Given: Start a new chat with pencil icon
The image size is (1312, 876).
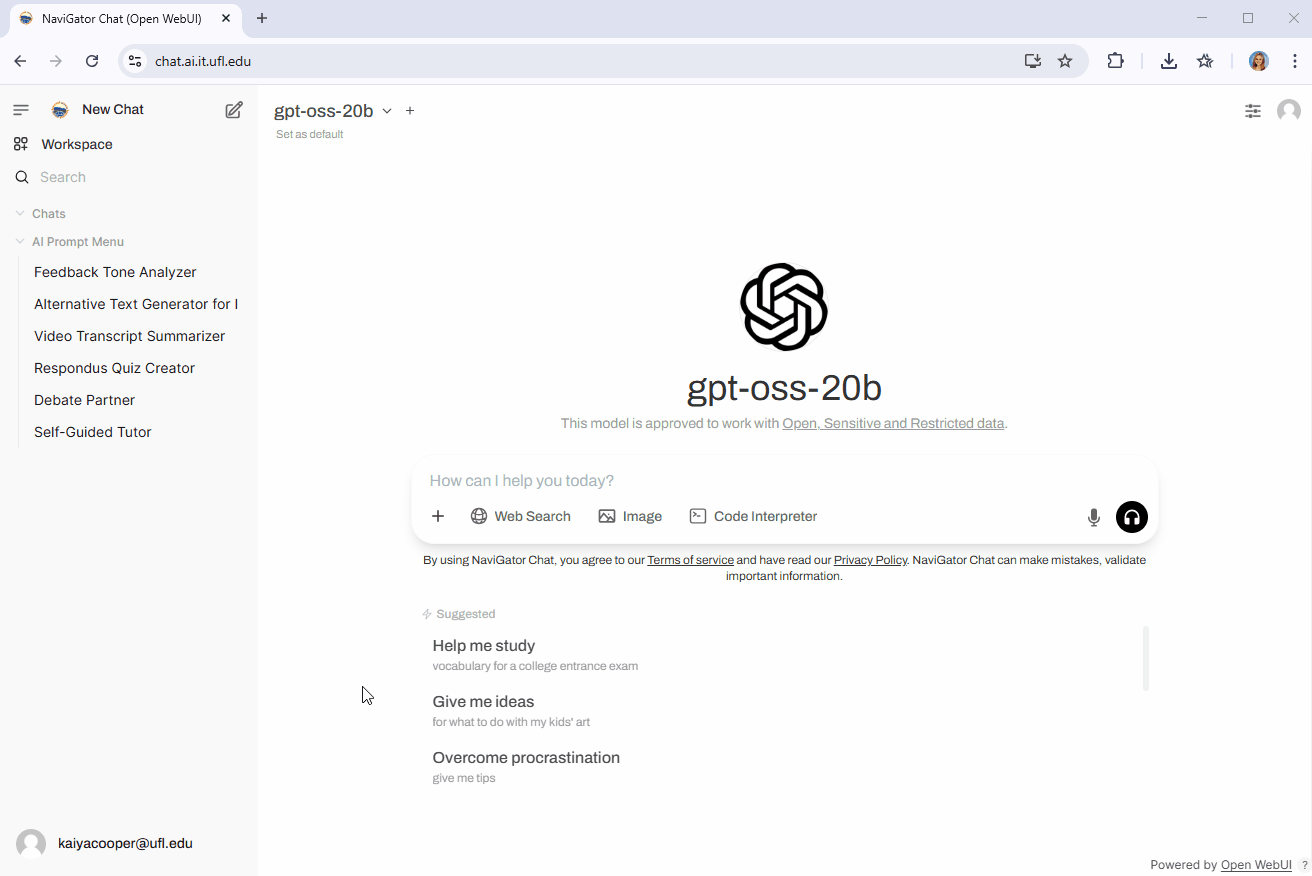Looking at the screenshot, I should pyautogui.click(x=234, y=110).
